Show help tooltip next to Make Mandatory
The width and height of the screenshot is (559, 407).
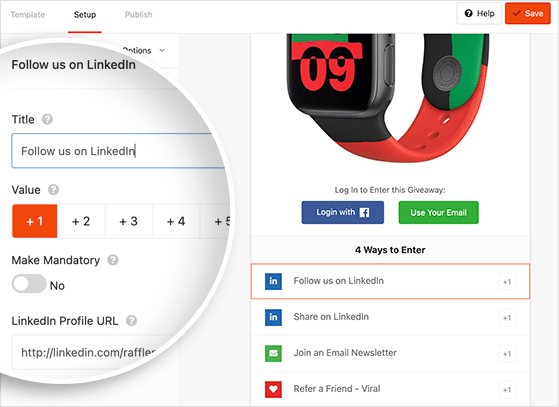(113, 260)
